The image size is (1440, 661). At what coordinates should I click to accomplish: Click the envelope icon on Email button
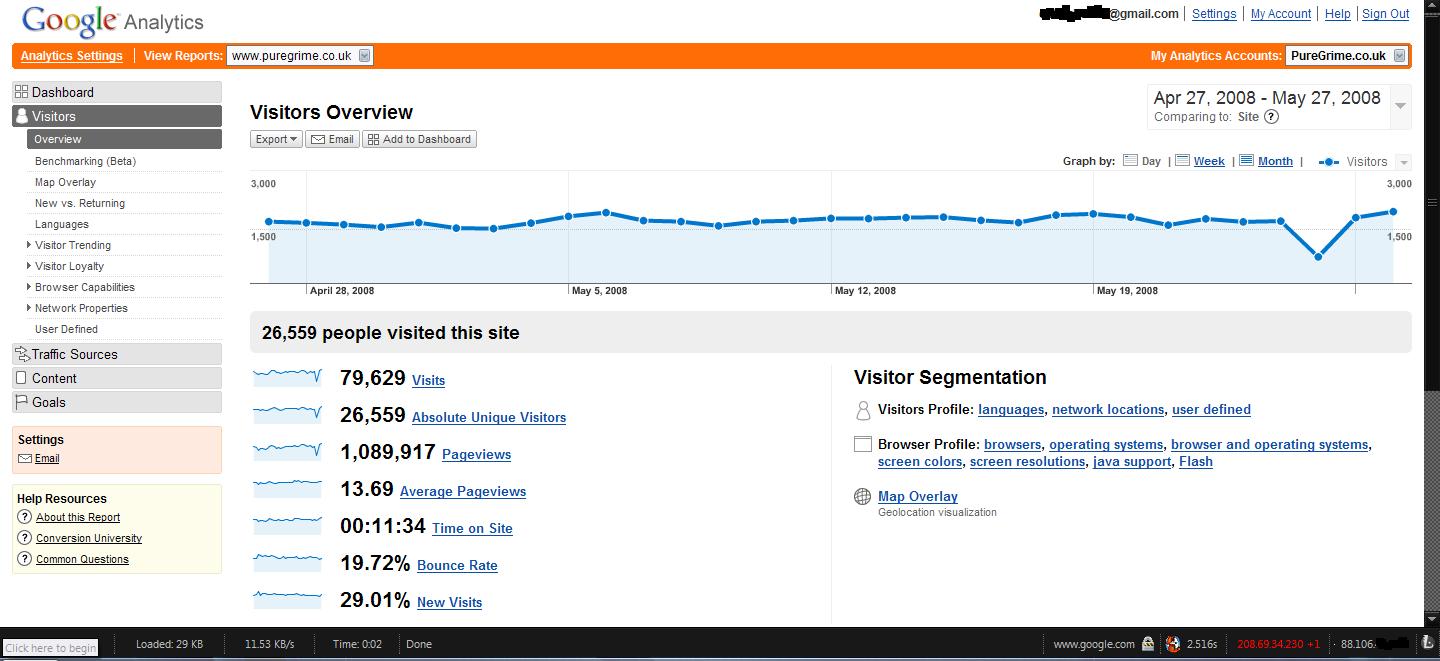click(318, 139)
